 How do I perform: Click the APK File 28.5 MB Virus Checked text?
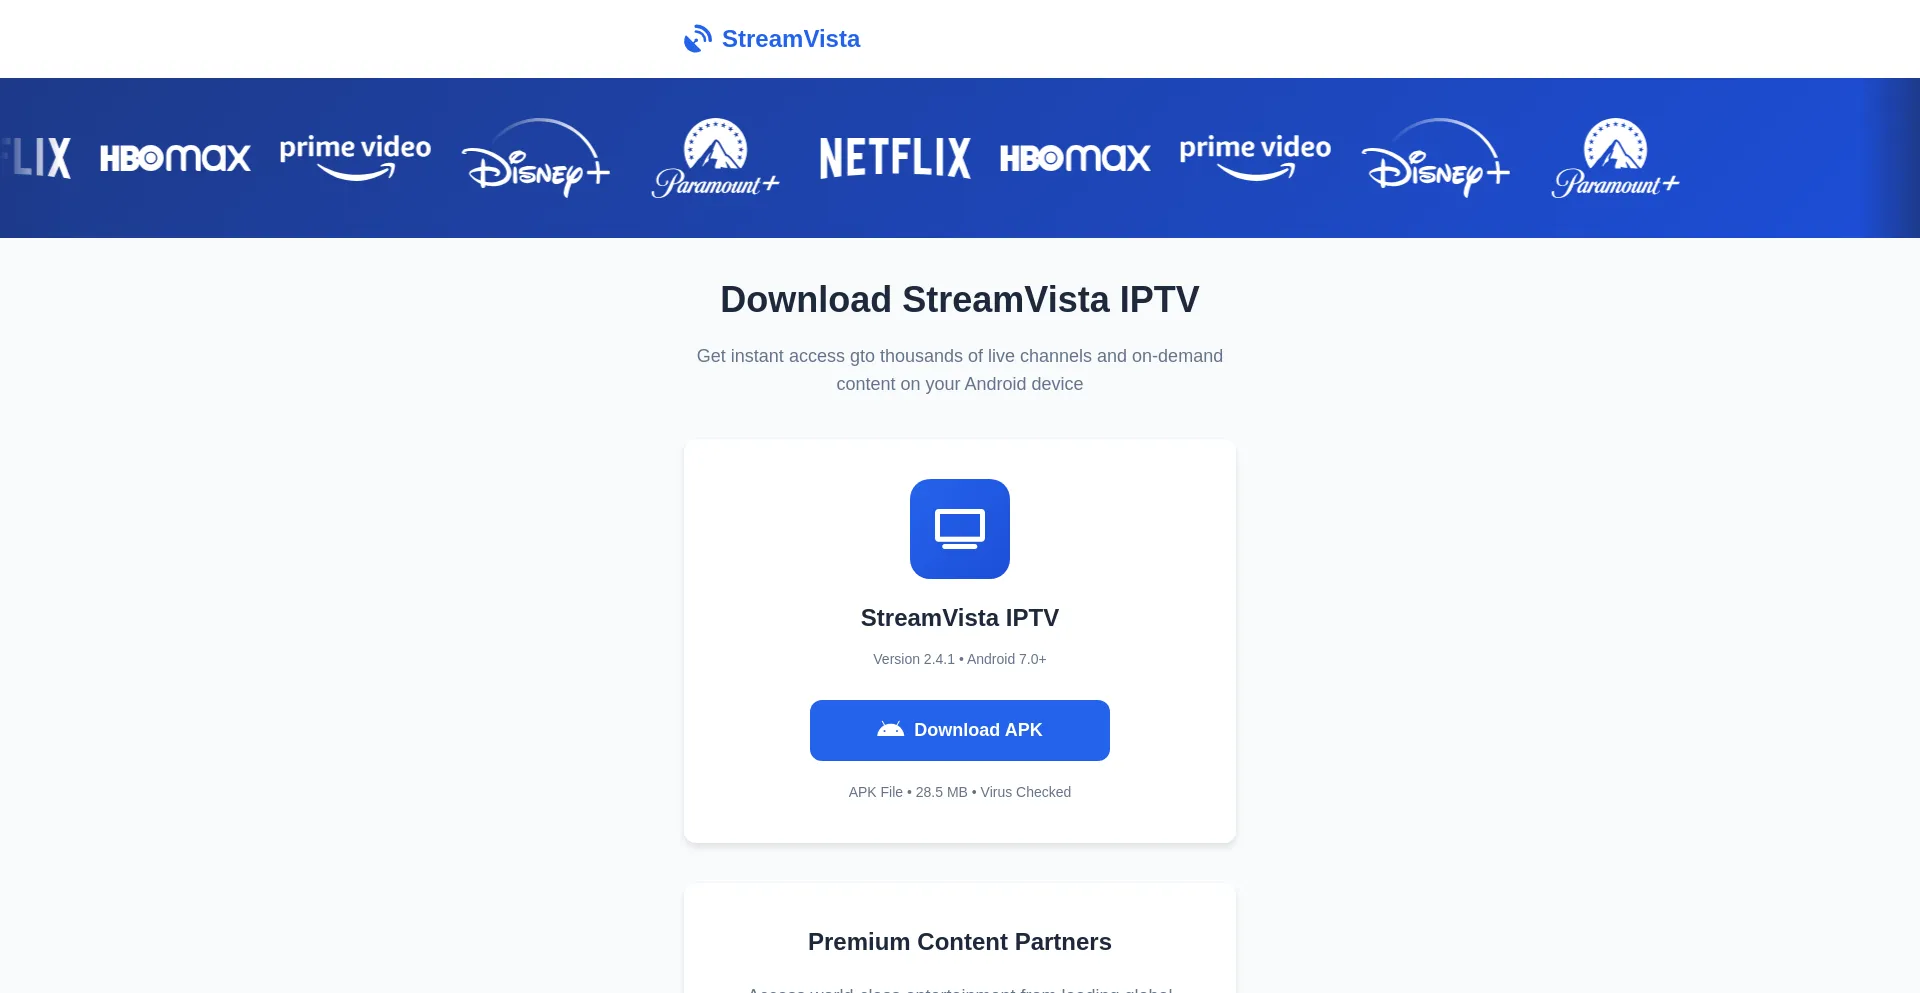tap(960, 792)
